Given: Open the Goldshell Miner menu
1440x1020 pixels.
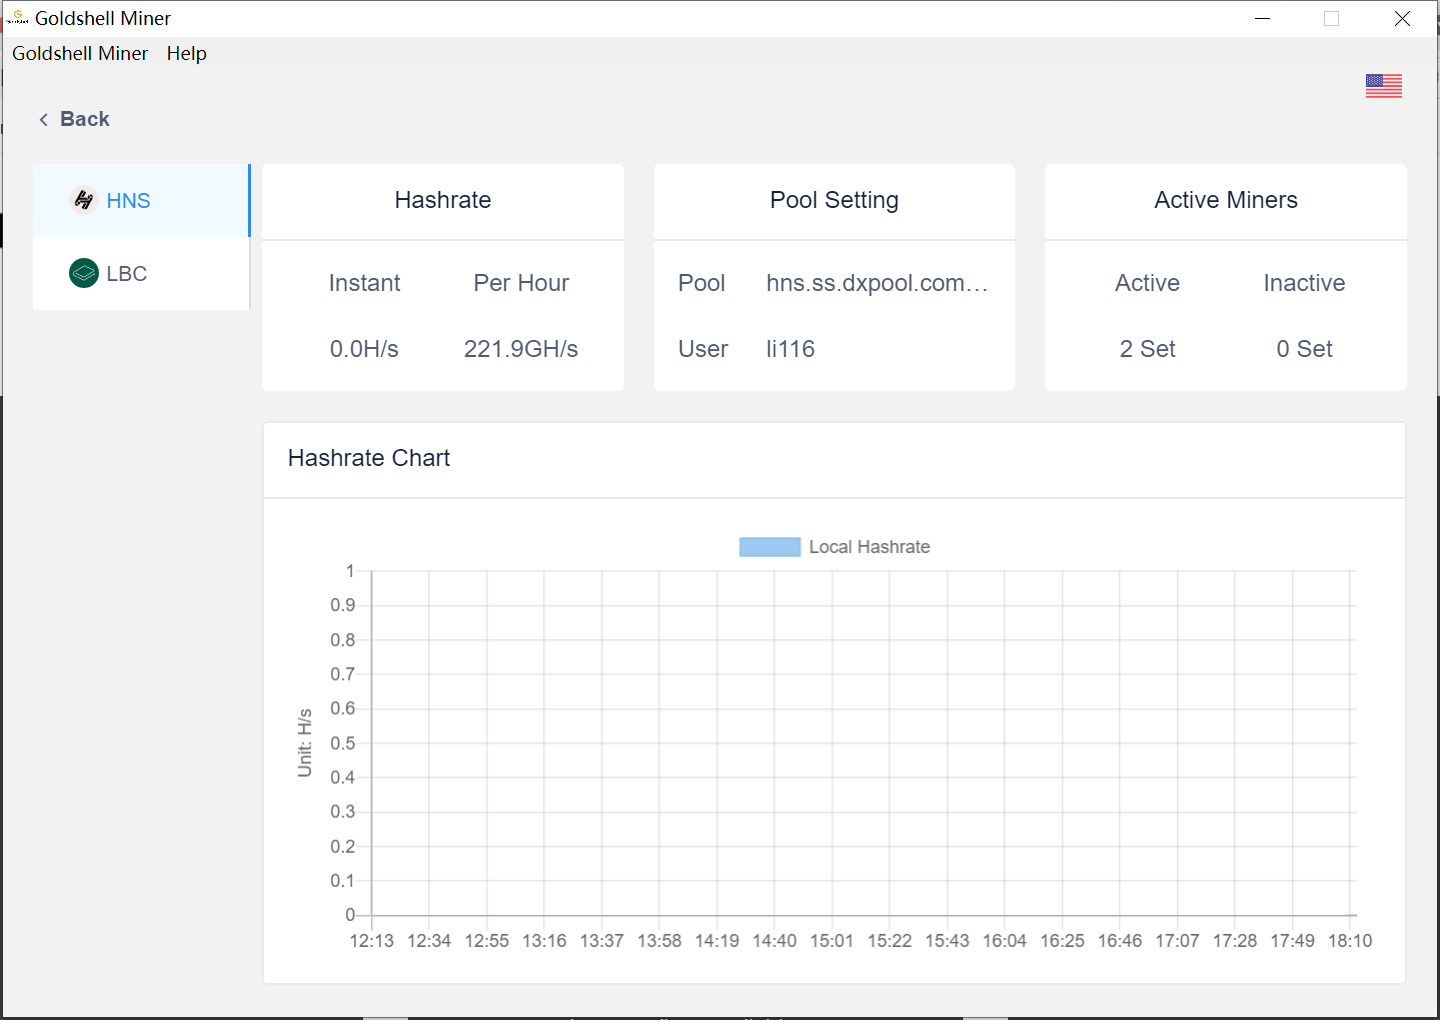Looking at the screenshot, I should click(80, 53).
